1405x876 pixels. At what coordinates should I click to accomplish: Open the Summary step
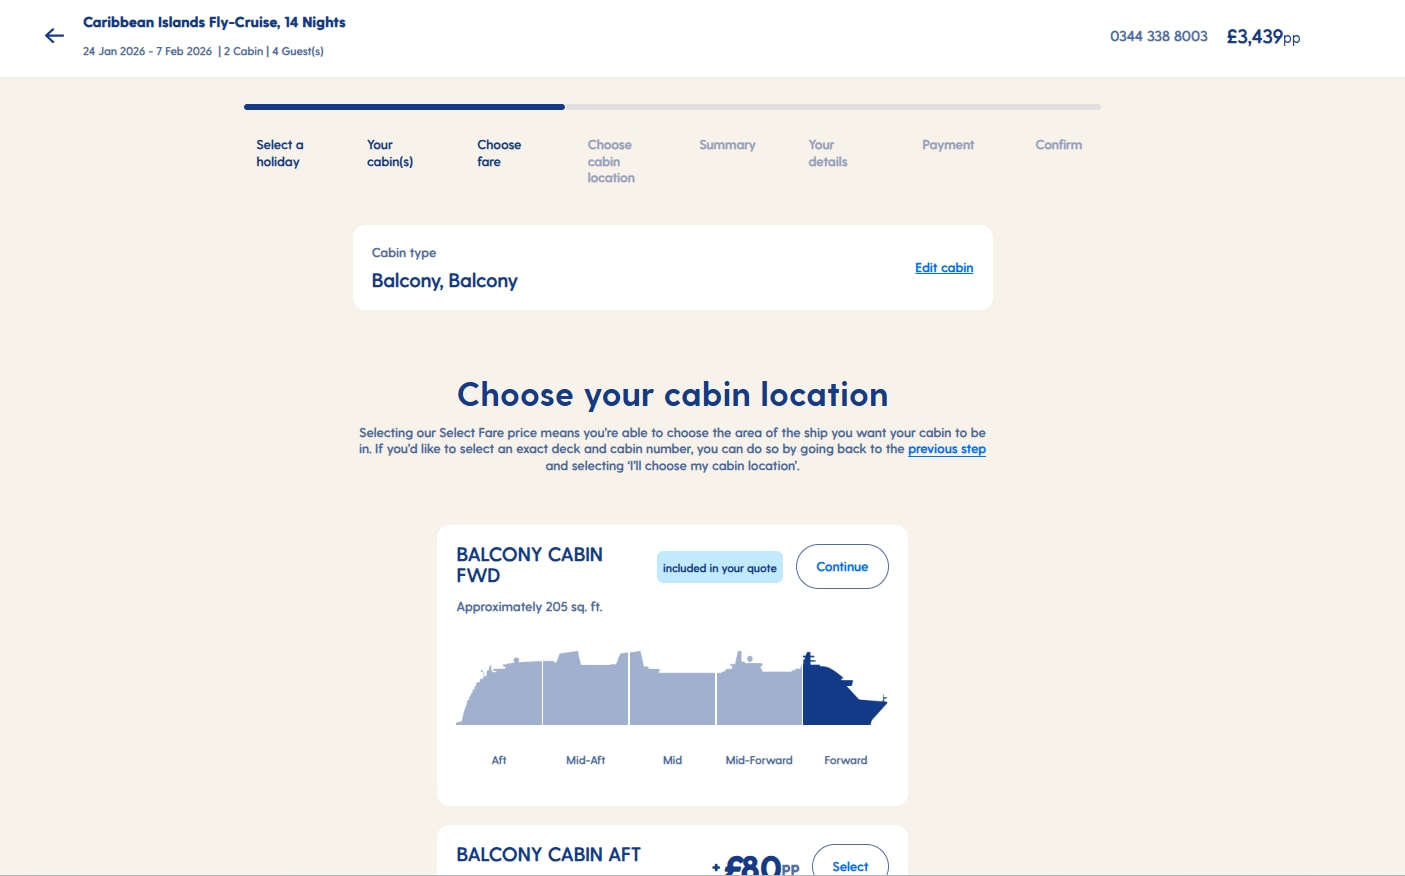pos(727,145)
